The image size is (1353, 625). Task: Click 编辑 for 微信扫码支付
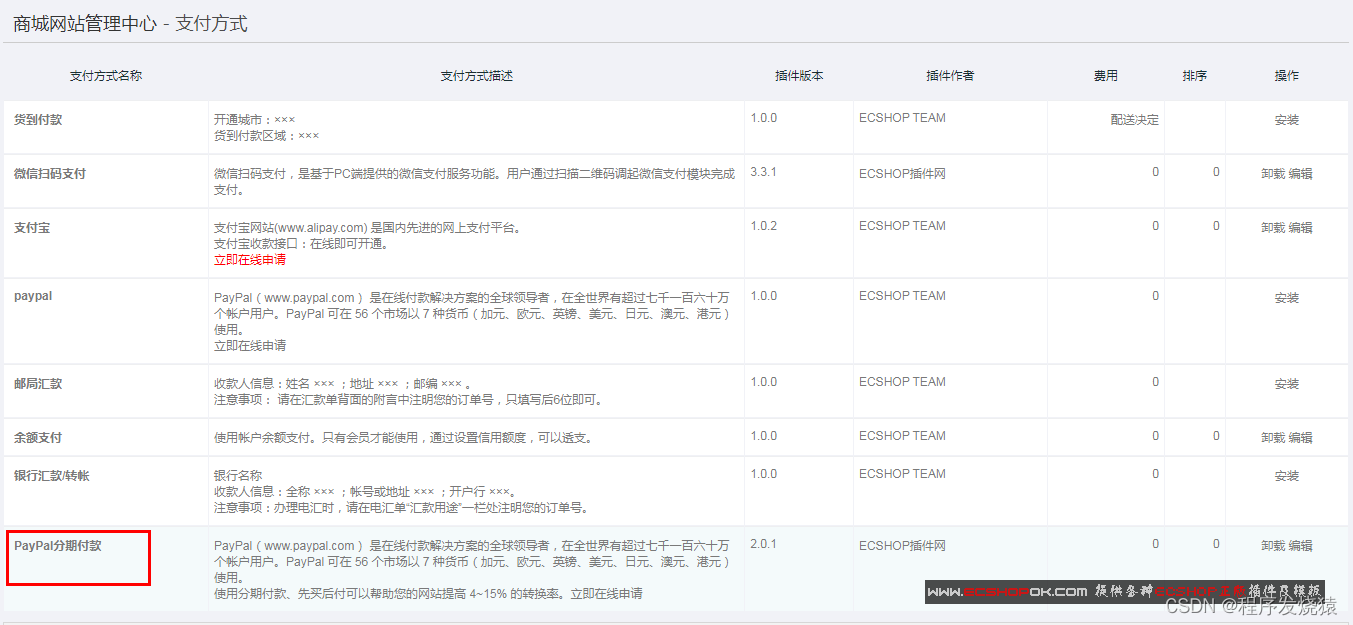click(x=1299, y=172)
